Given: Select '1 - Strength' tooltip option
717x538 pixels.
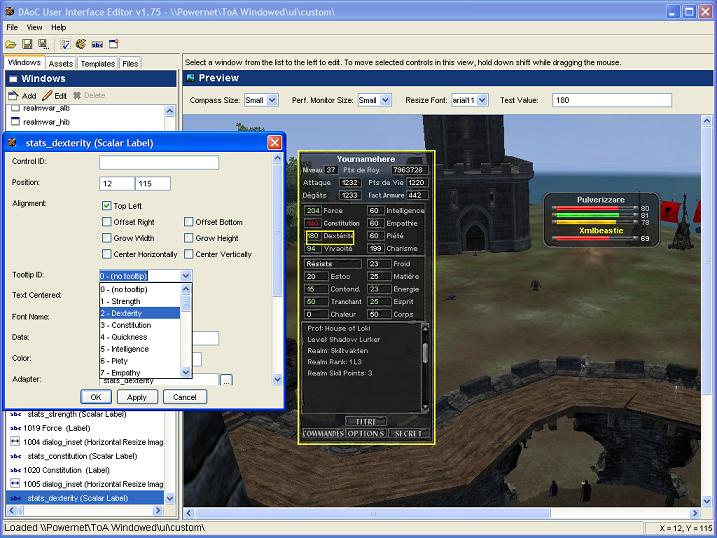Looking at the screenshot, I should (140, 301).
